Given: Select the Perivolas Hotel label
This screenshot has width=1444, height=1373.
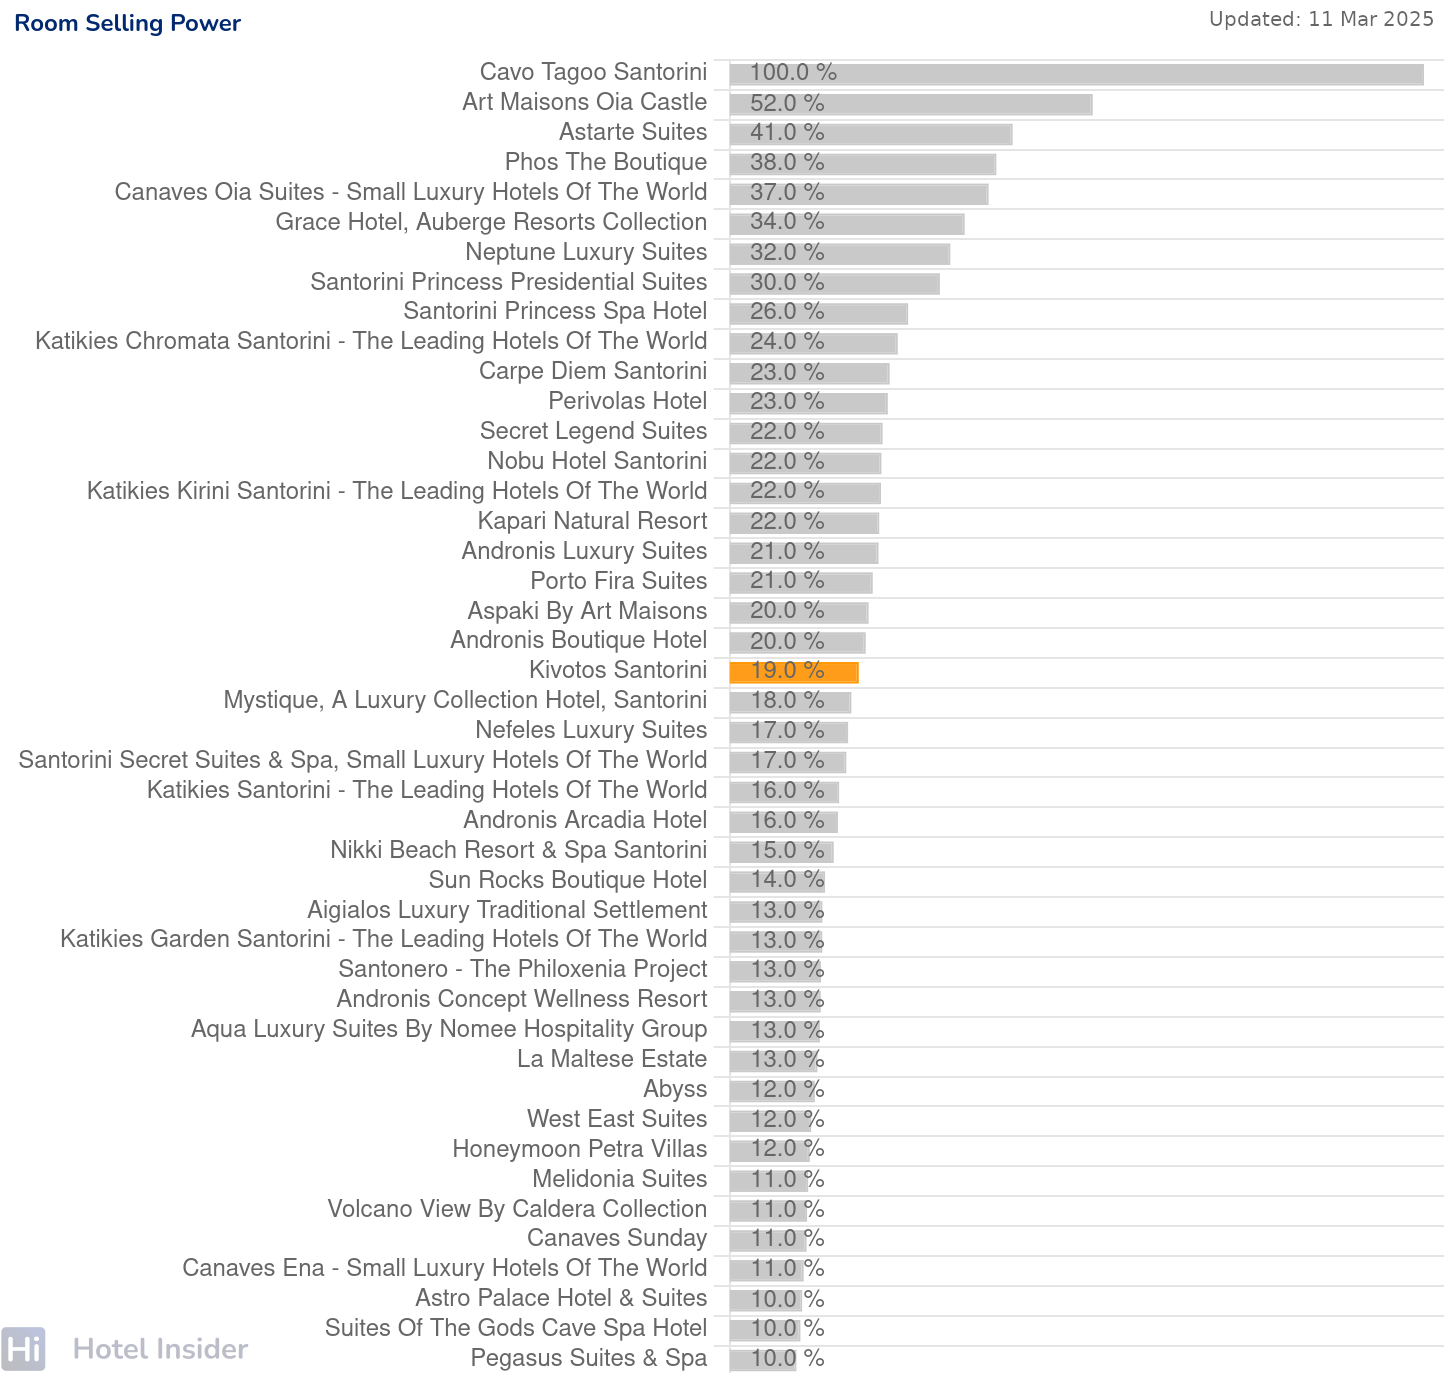Looking at the screenshot, I should click(627, 401).
